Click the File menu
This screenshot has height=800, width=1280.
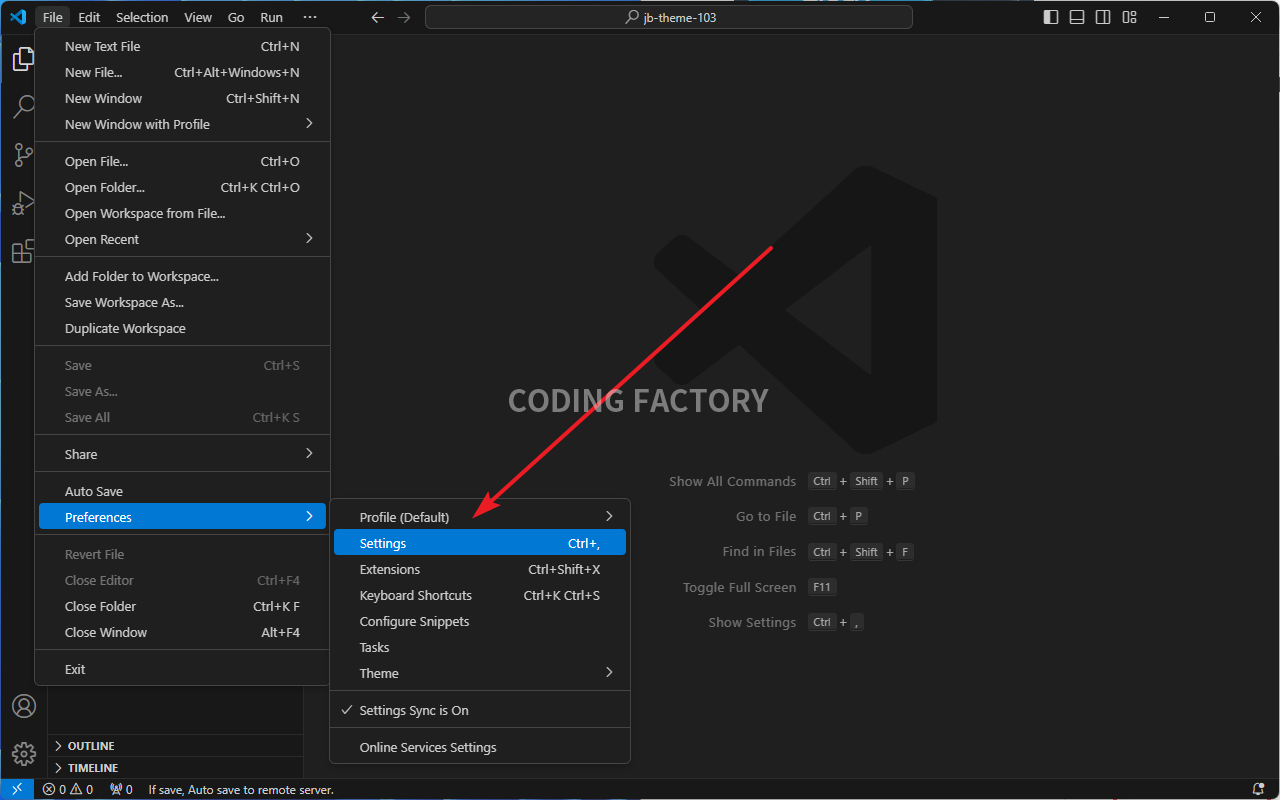pyautogui.click(x=53, y=17)
